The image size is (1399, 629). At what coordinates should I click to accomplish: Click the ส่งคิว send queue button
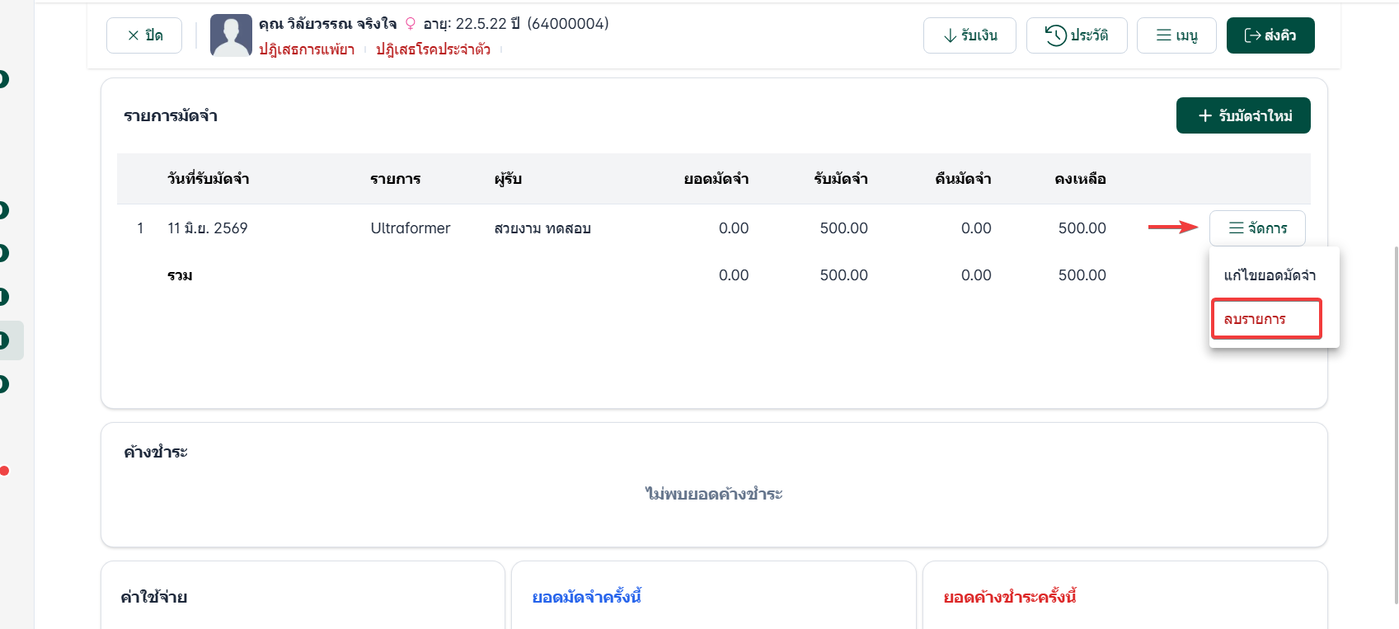tap(1270, 35)
